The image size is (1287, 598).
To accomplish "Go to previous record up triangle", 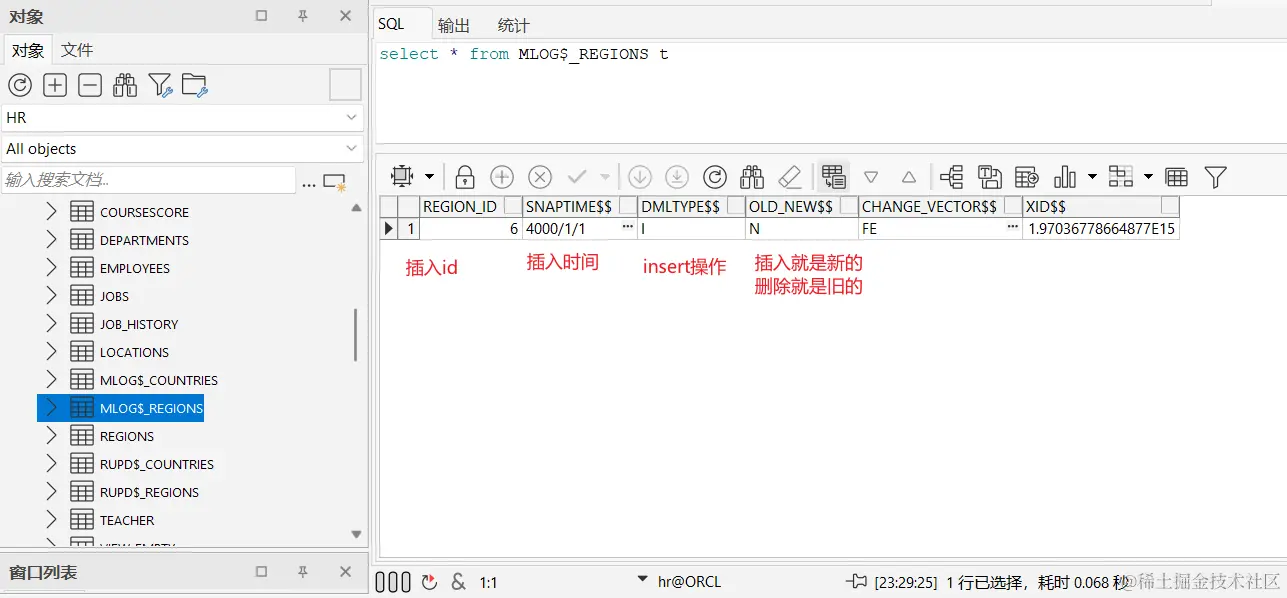I will [x=908, y=177].
